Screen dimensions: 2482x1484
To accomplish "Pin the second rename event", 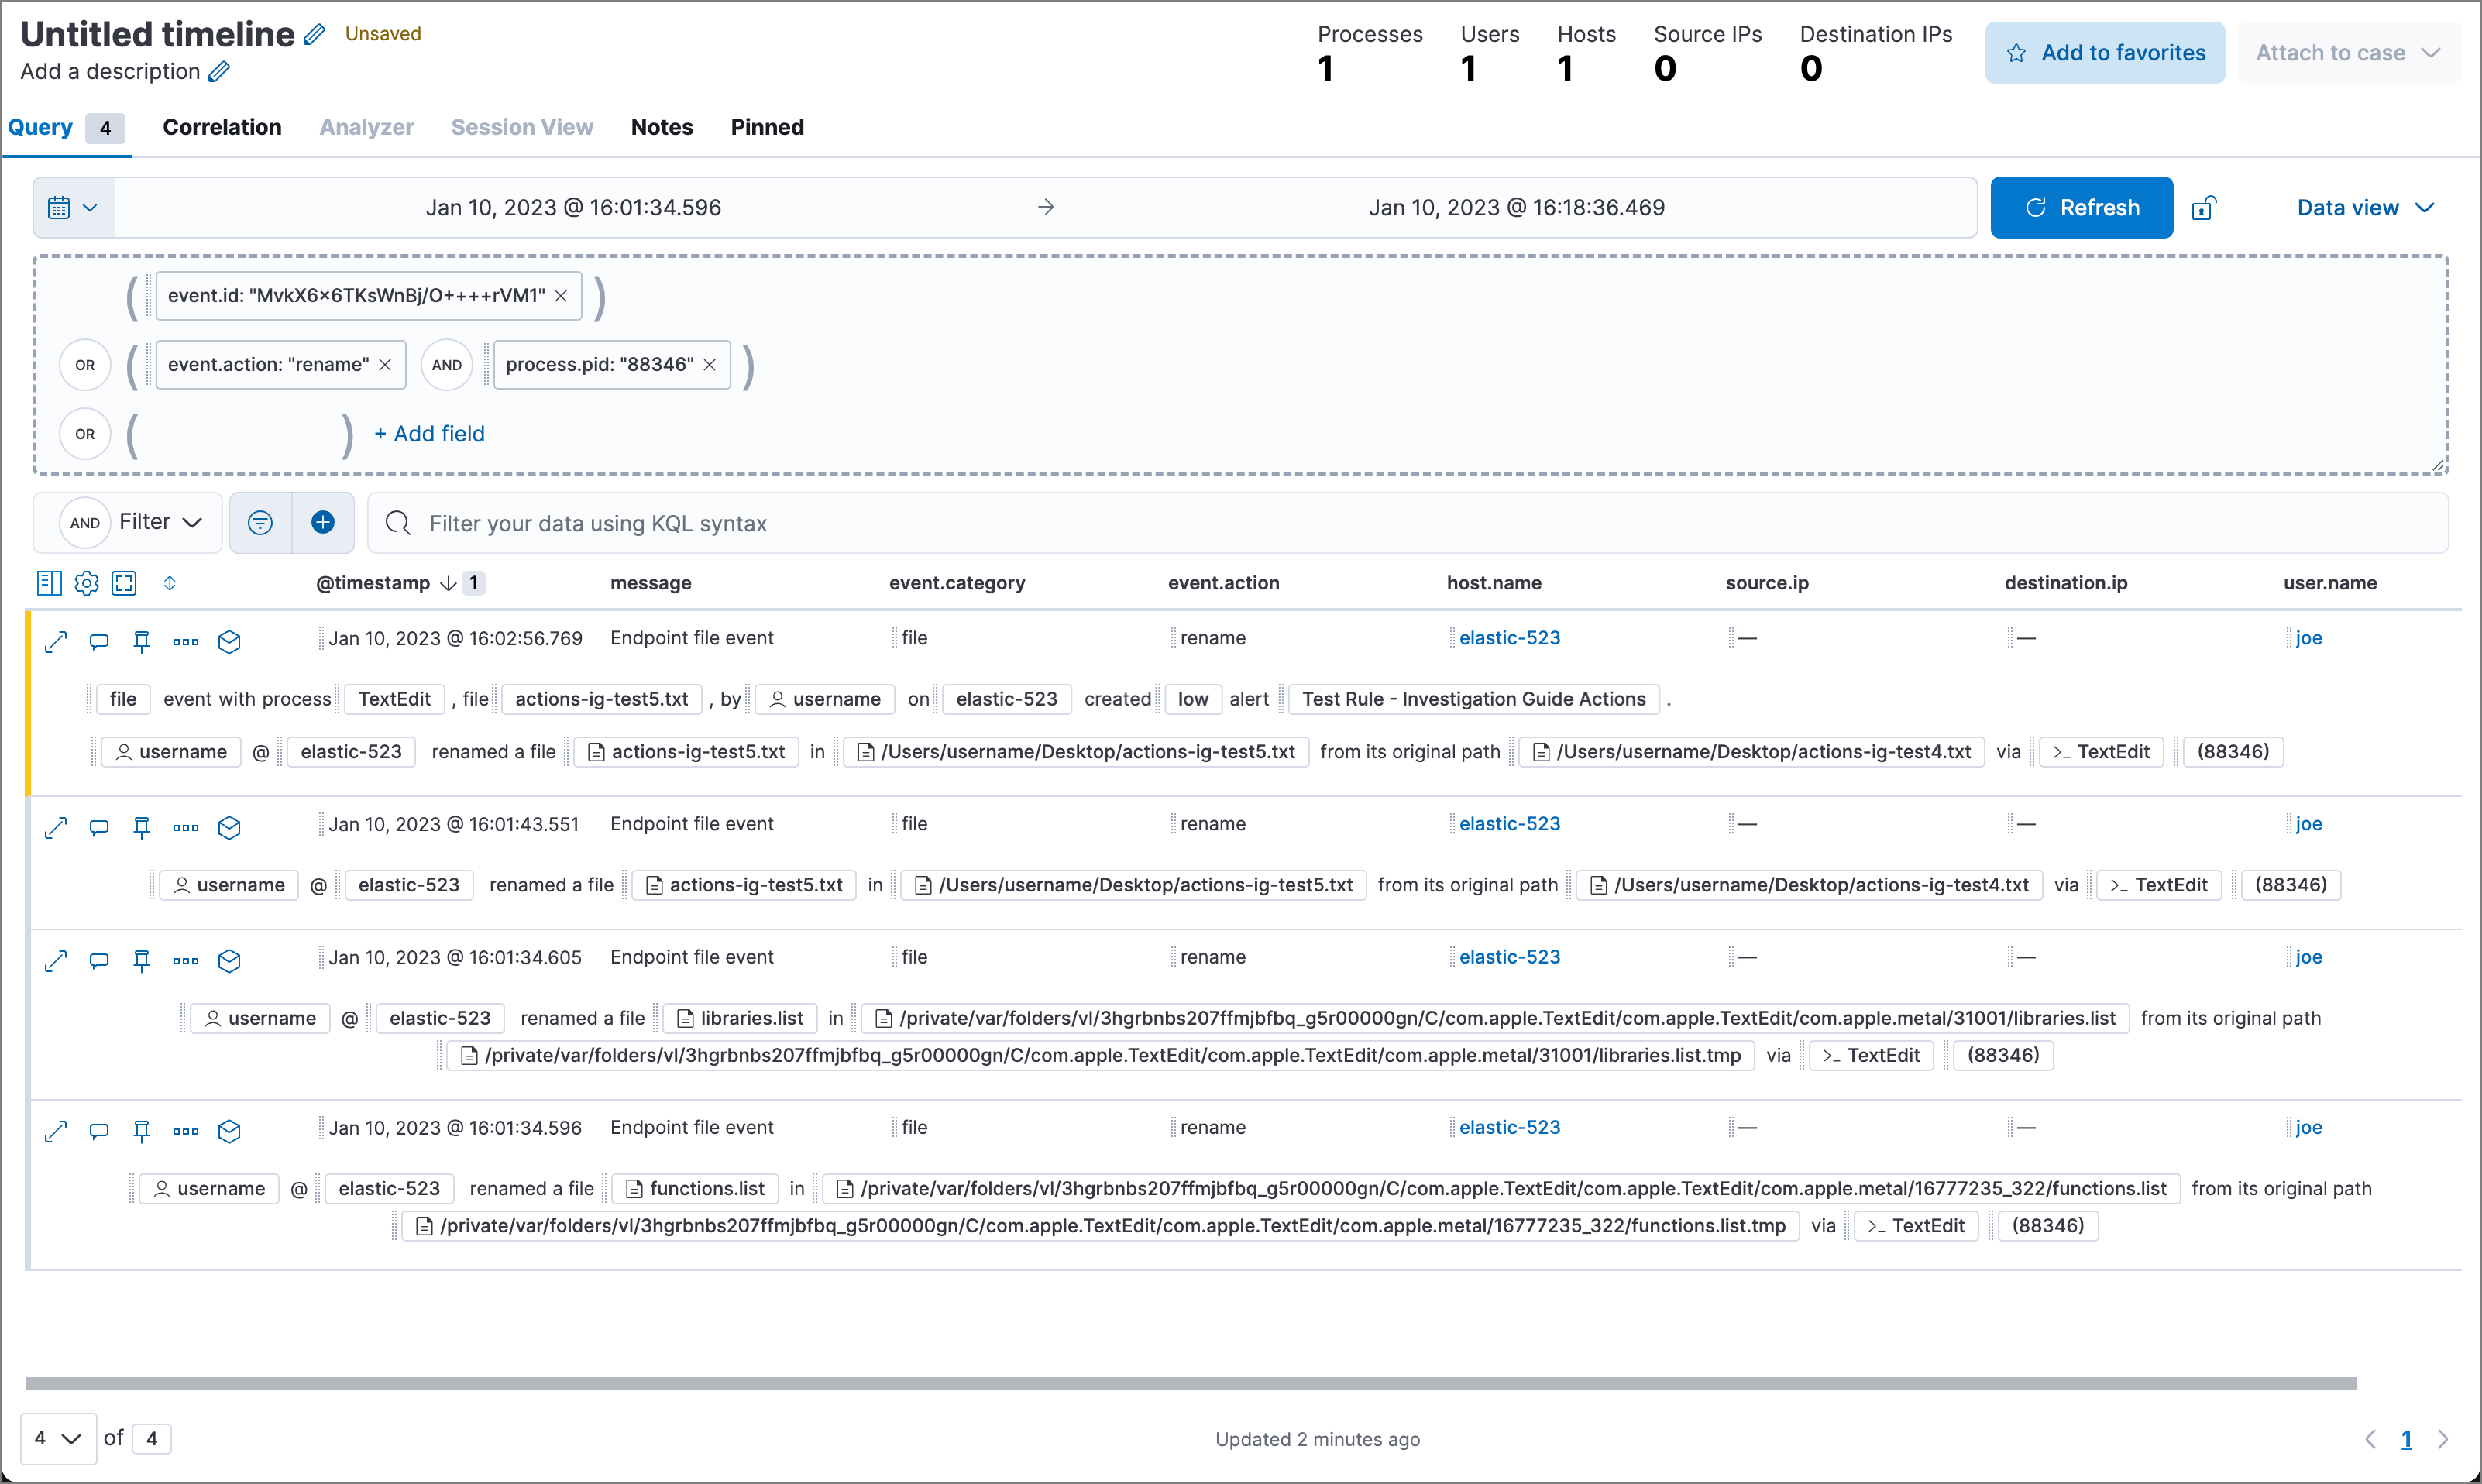I will click(x=141, y=827).
